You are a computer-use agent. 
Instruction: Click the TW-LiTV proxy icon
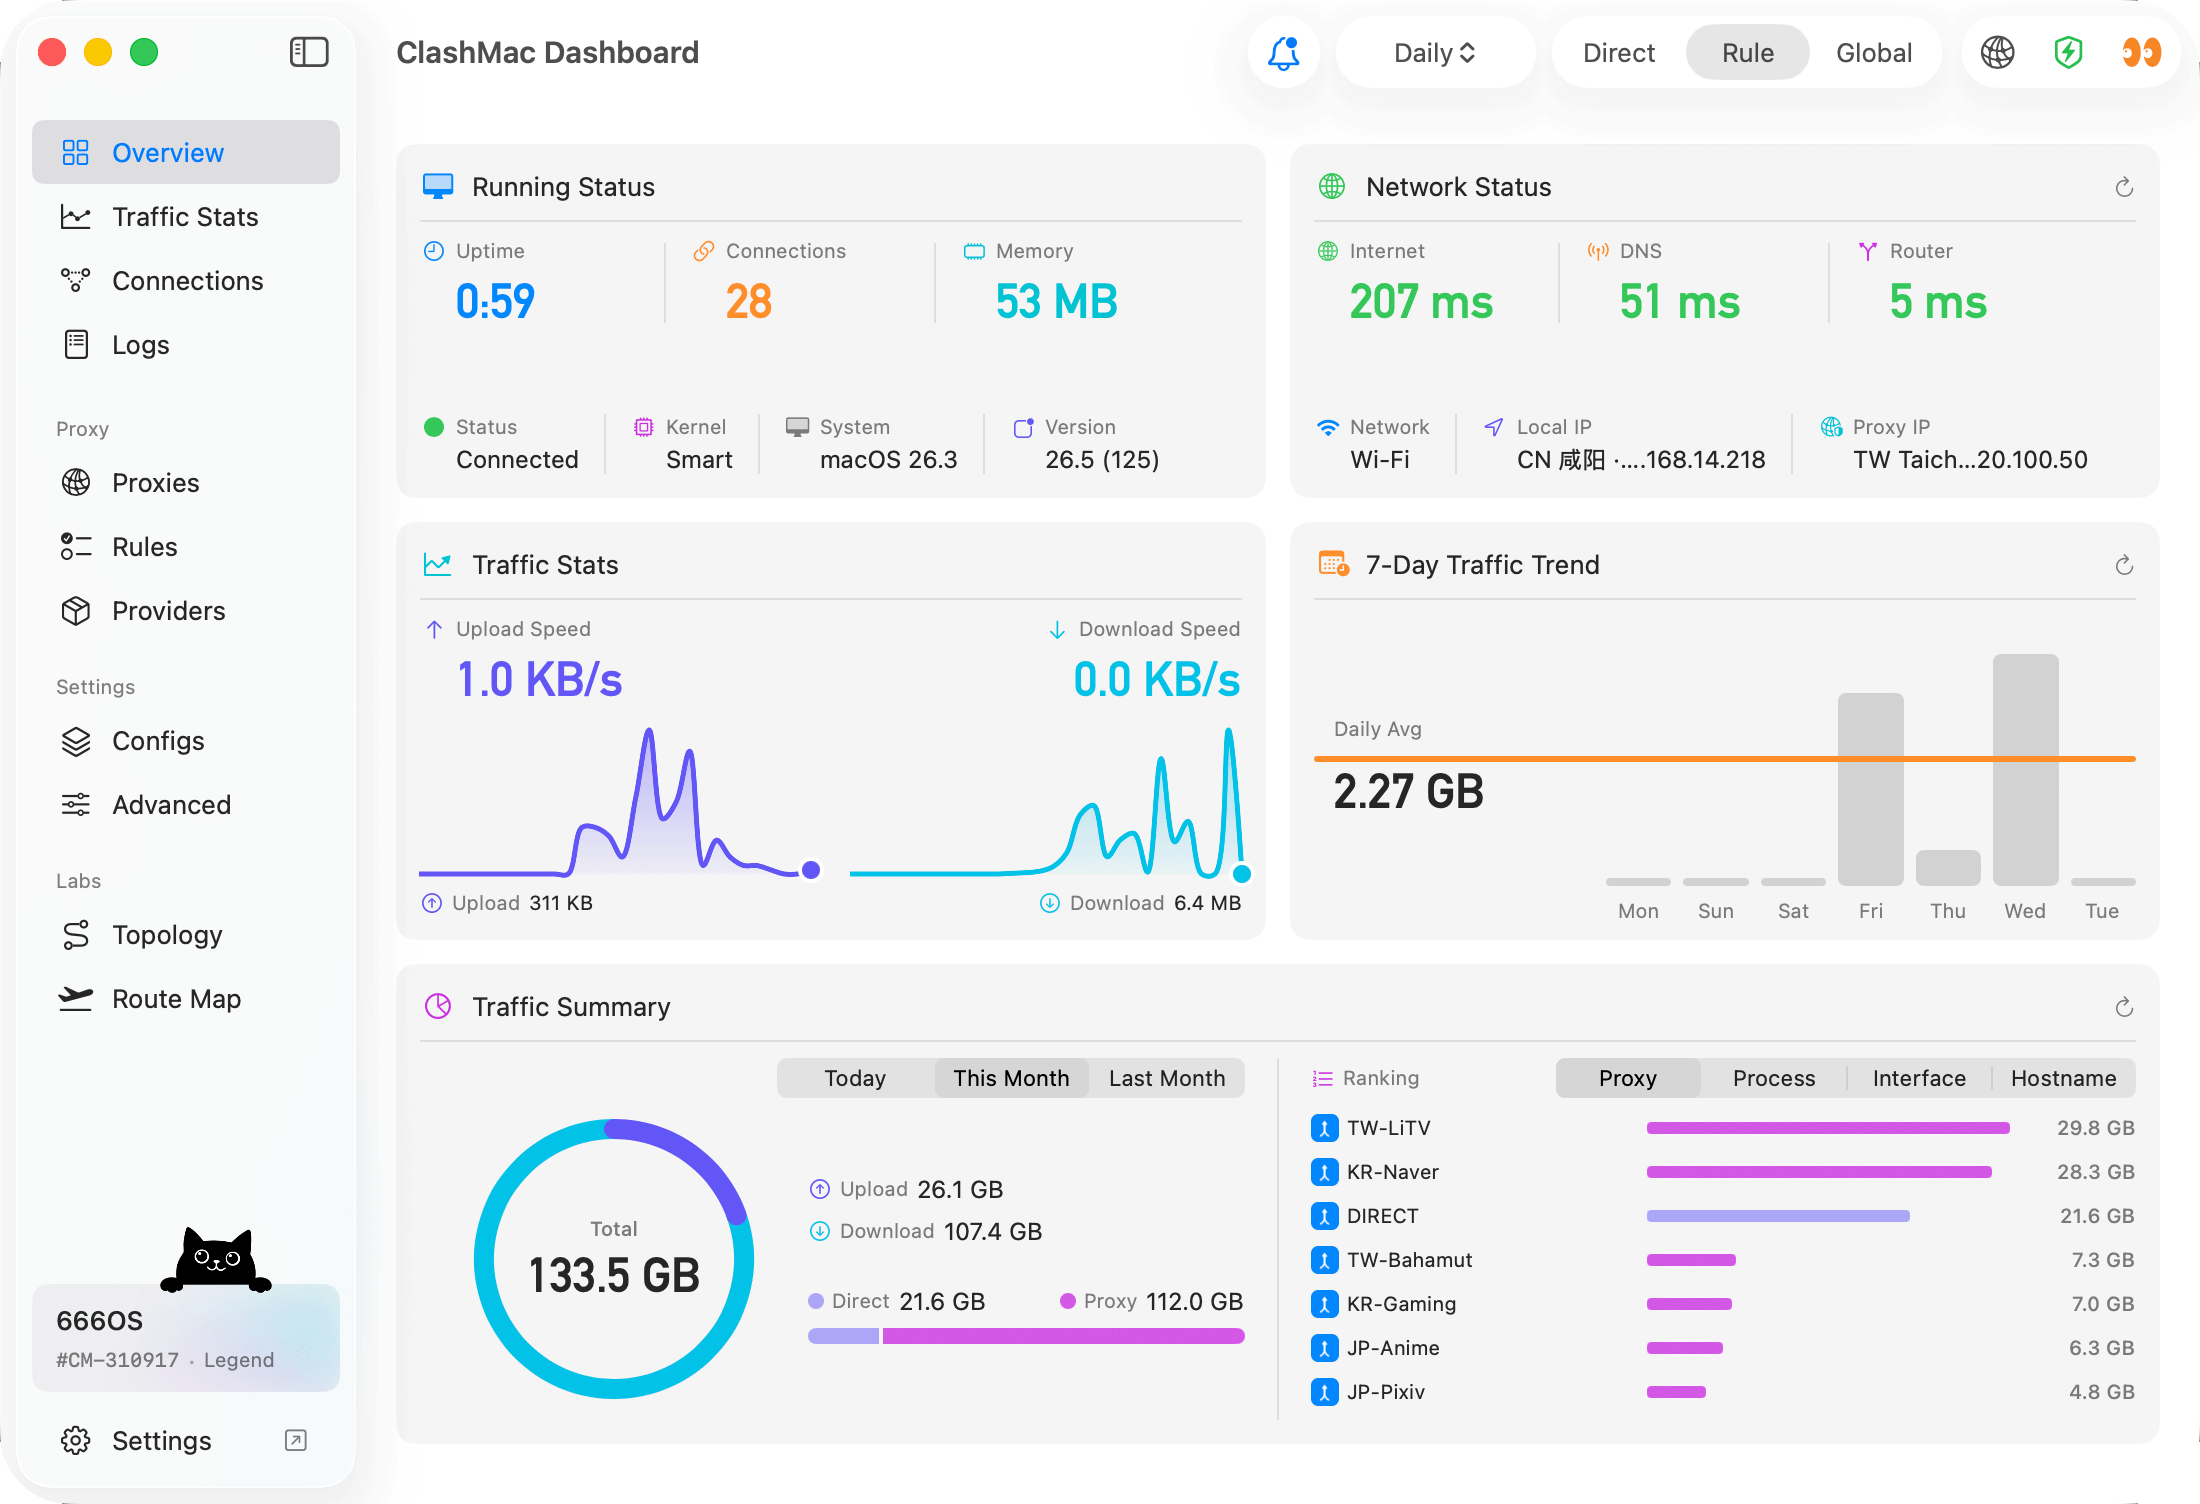coord(1325,1128)
